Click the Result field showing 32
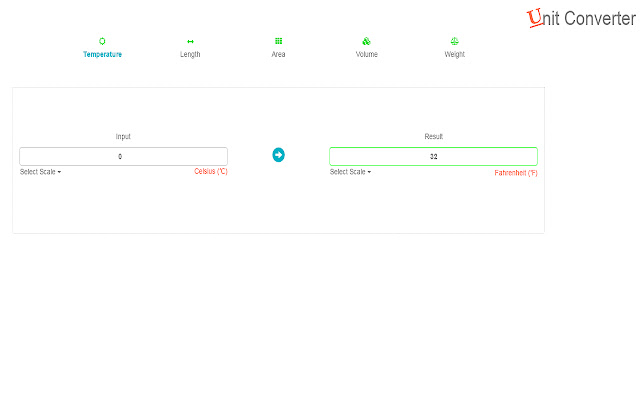This screenshot has height=400, width=640. click(433, 156)
